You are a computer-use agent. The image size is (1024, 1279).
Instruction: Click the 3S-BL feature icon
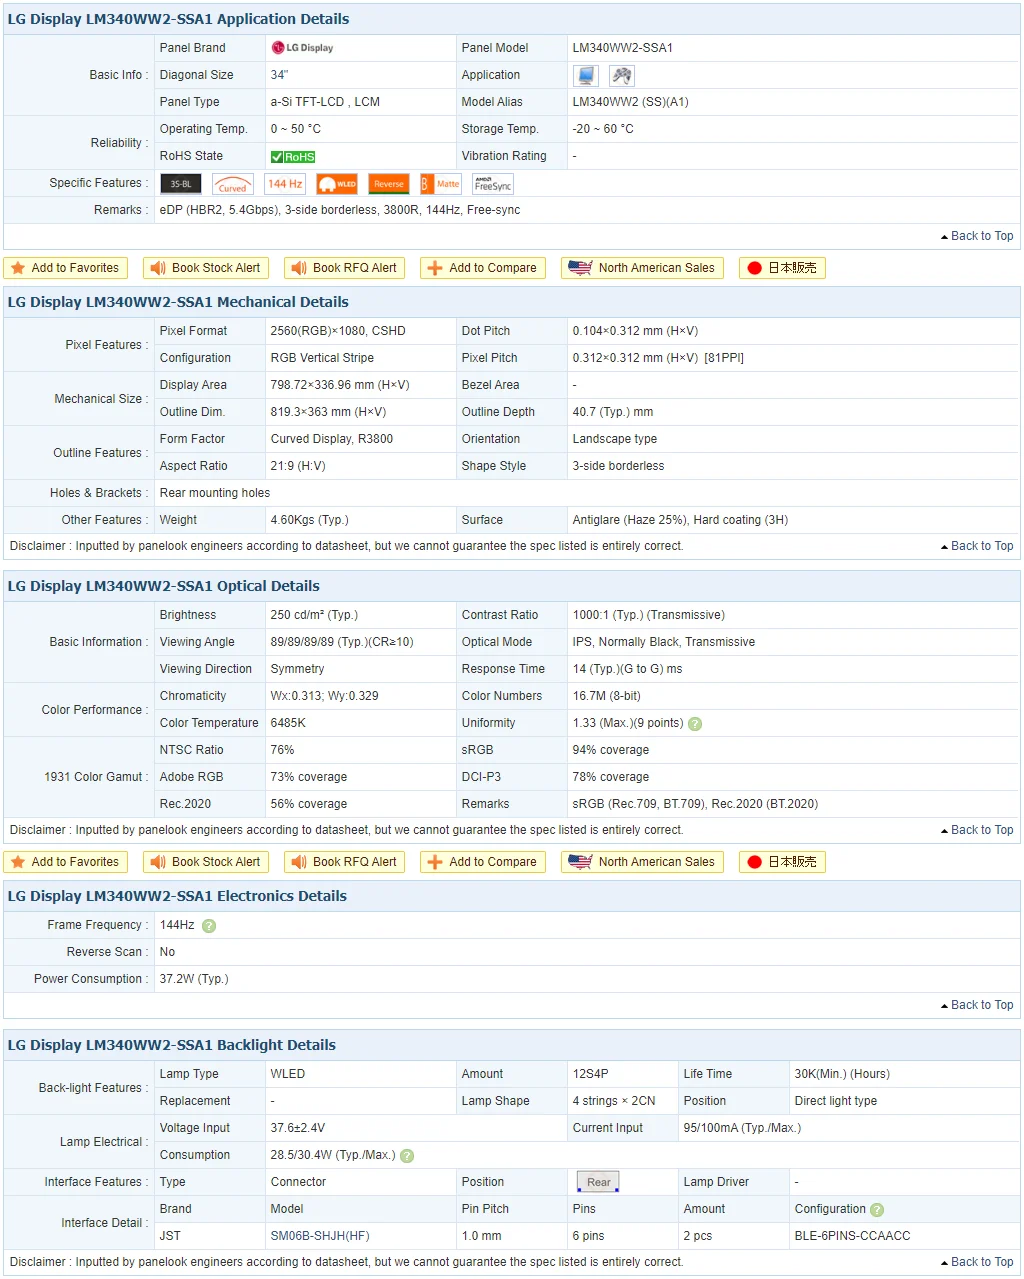(x=181, y=183)
